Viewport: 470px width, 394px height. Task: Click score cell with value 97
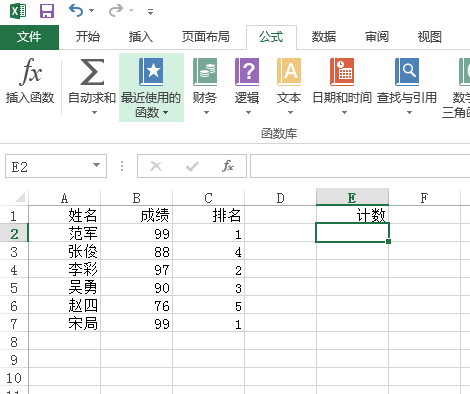(136, 269)
